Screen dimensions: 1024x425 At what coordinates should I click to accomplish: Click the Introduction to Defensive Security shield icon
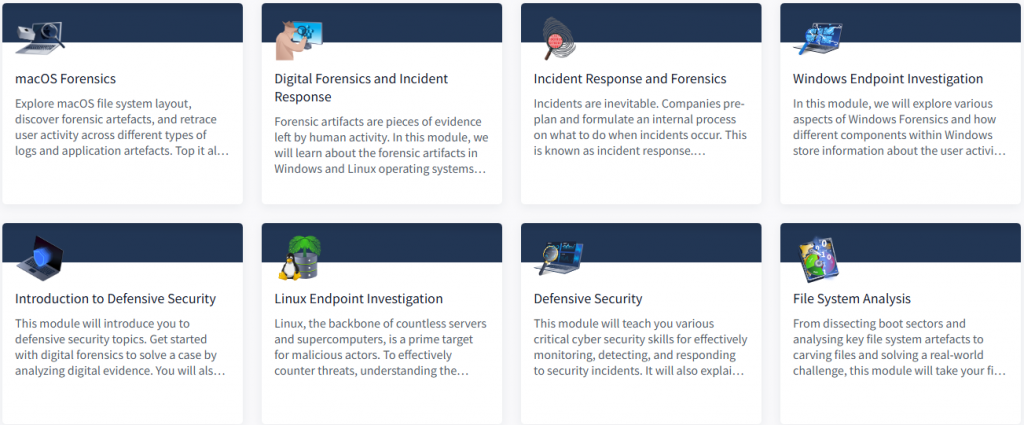point(40,258)
